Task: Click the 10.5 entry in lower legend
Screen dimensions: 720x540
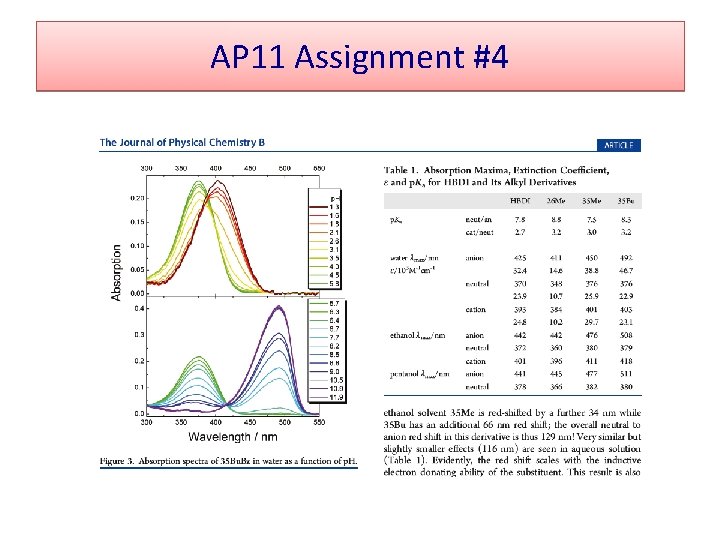Action: (x=326, y=380)
